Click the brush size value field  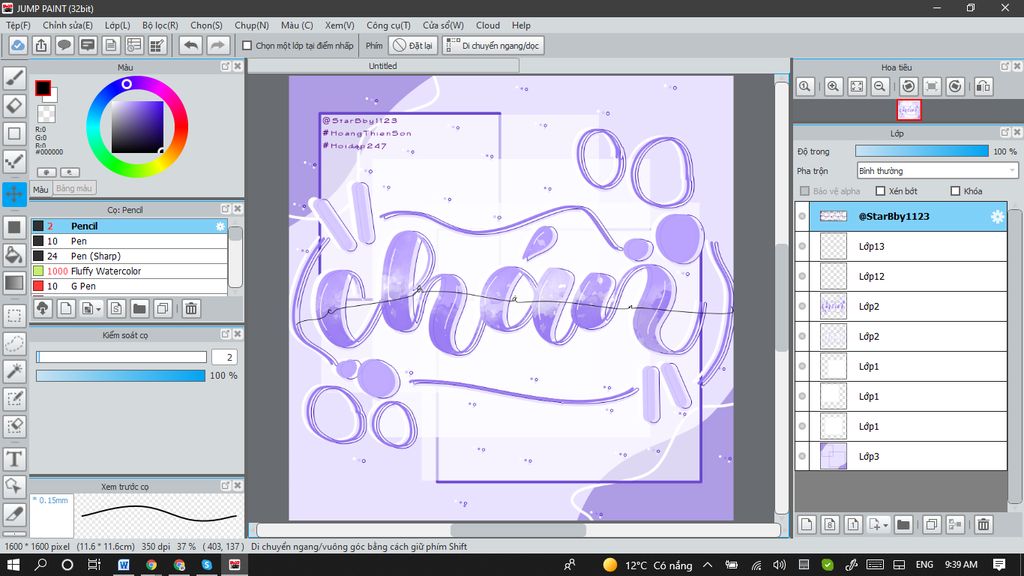point(225,357)
